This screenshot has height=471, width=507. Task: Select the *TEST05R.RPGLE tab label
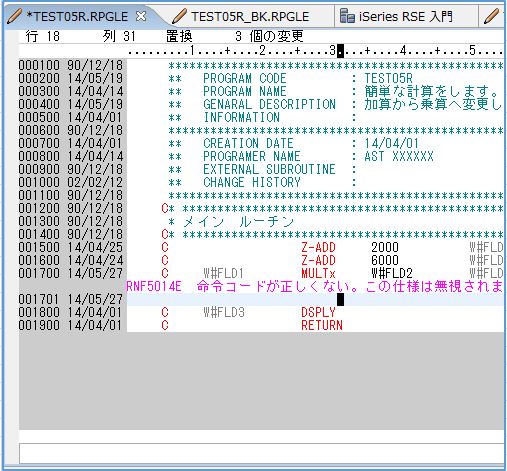tap(77, 16)
